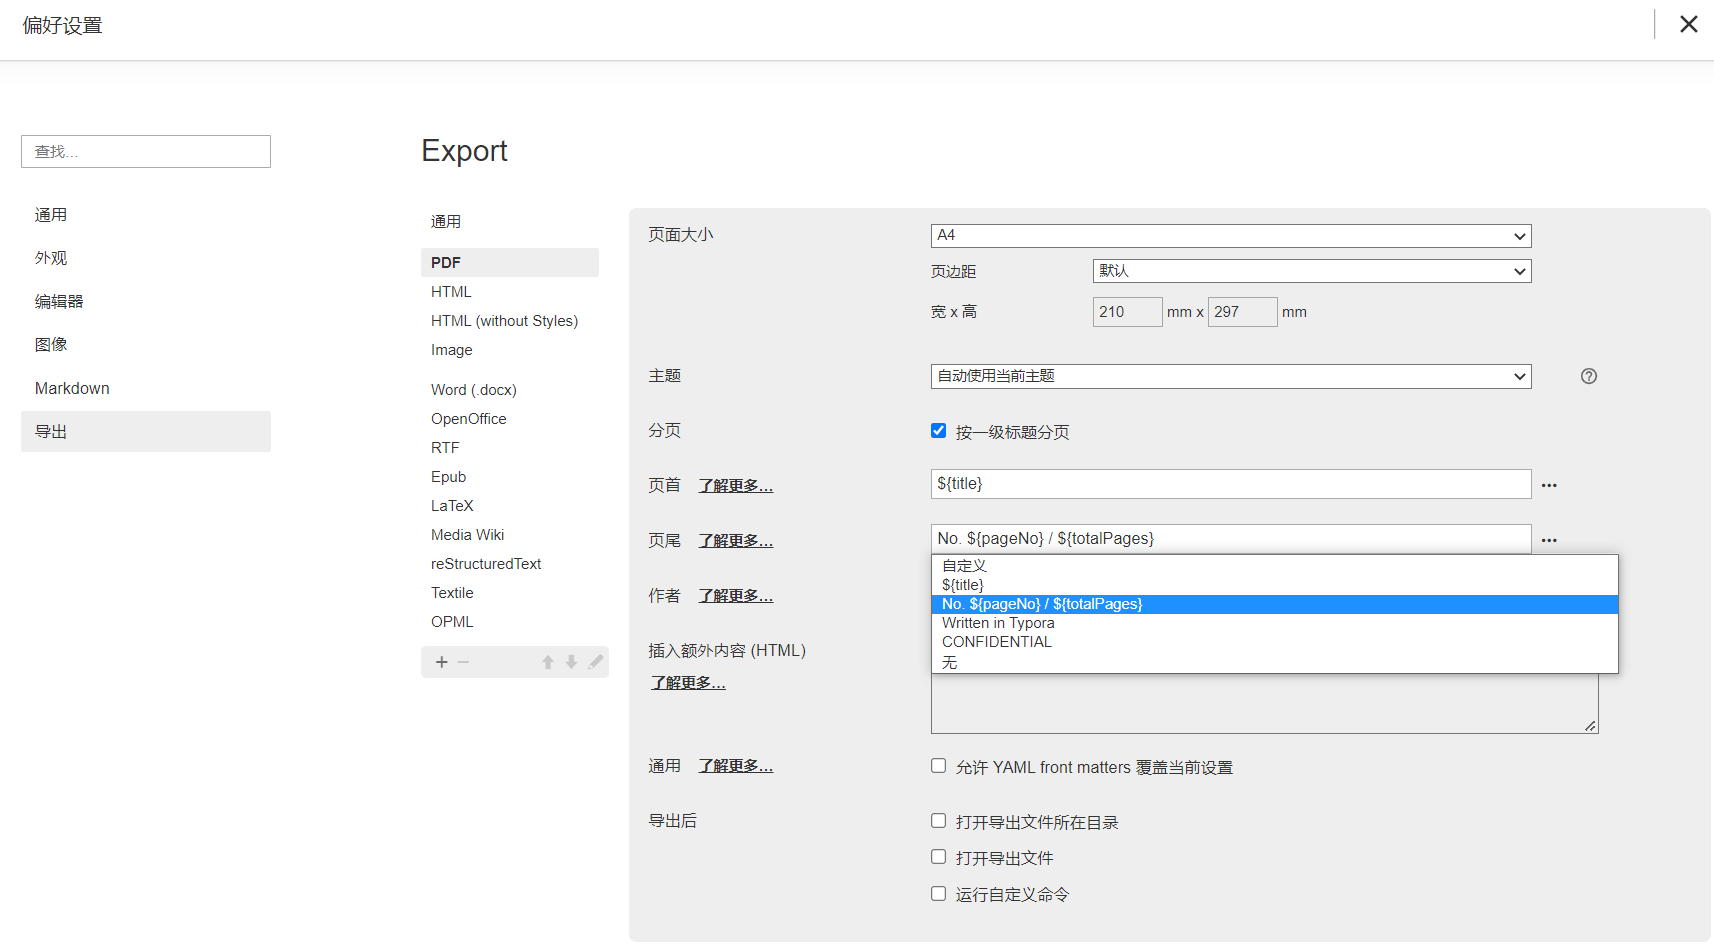Open header template options via the ellipsis icon
Screen dimensions: 1714x947
pos(1549,485)
